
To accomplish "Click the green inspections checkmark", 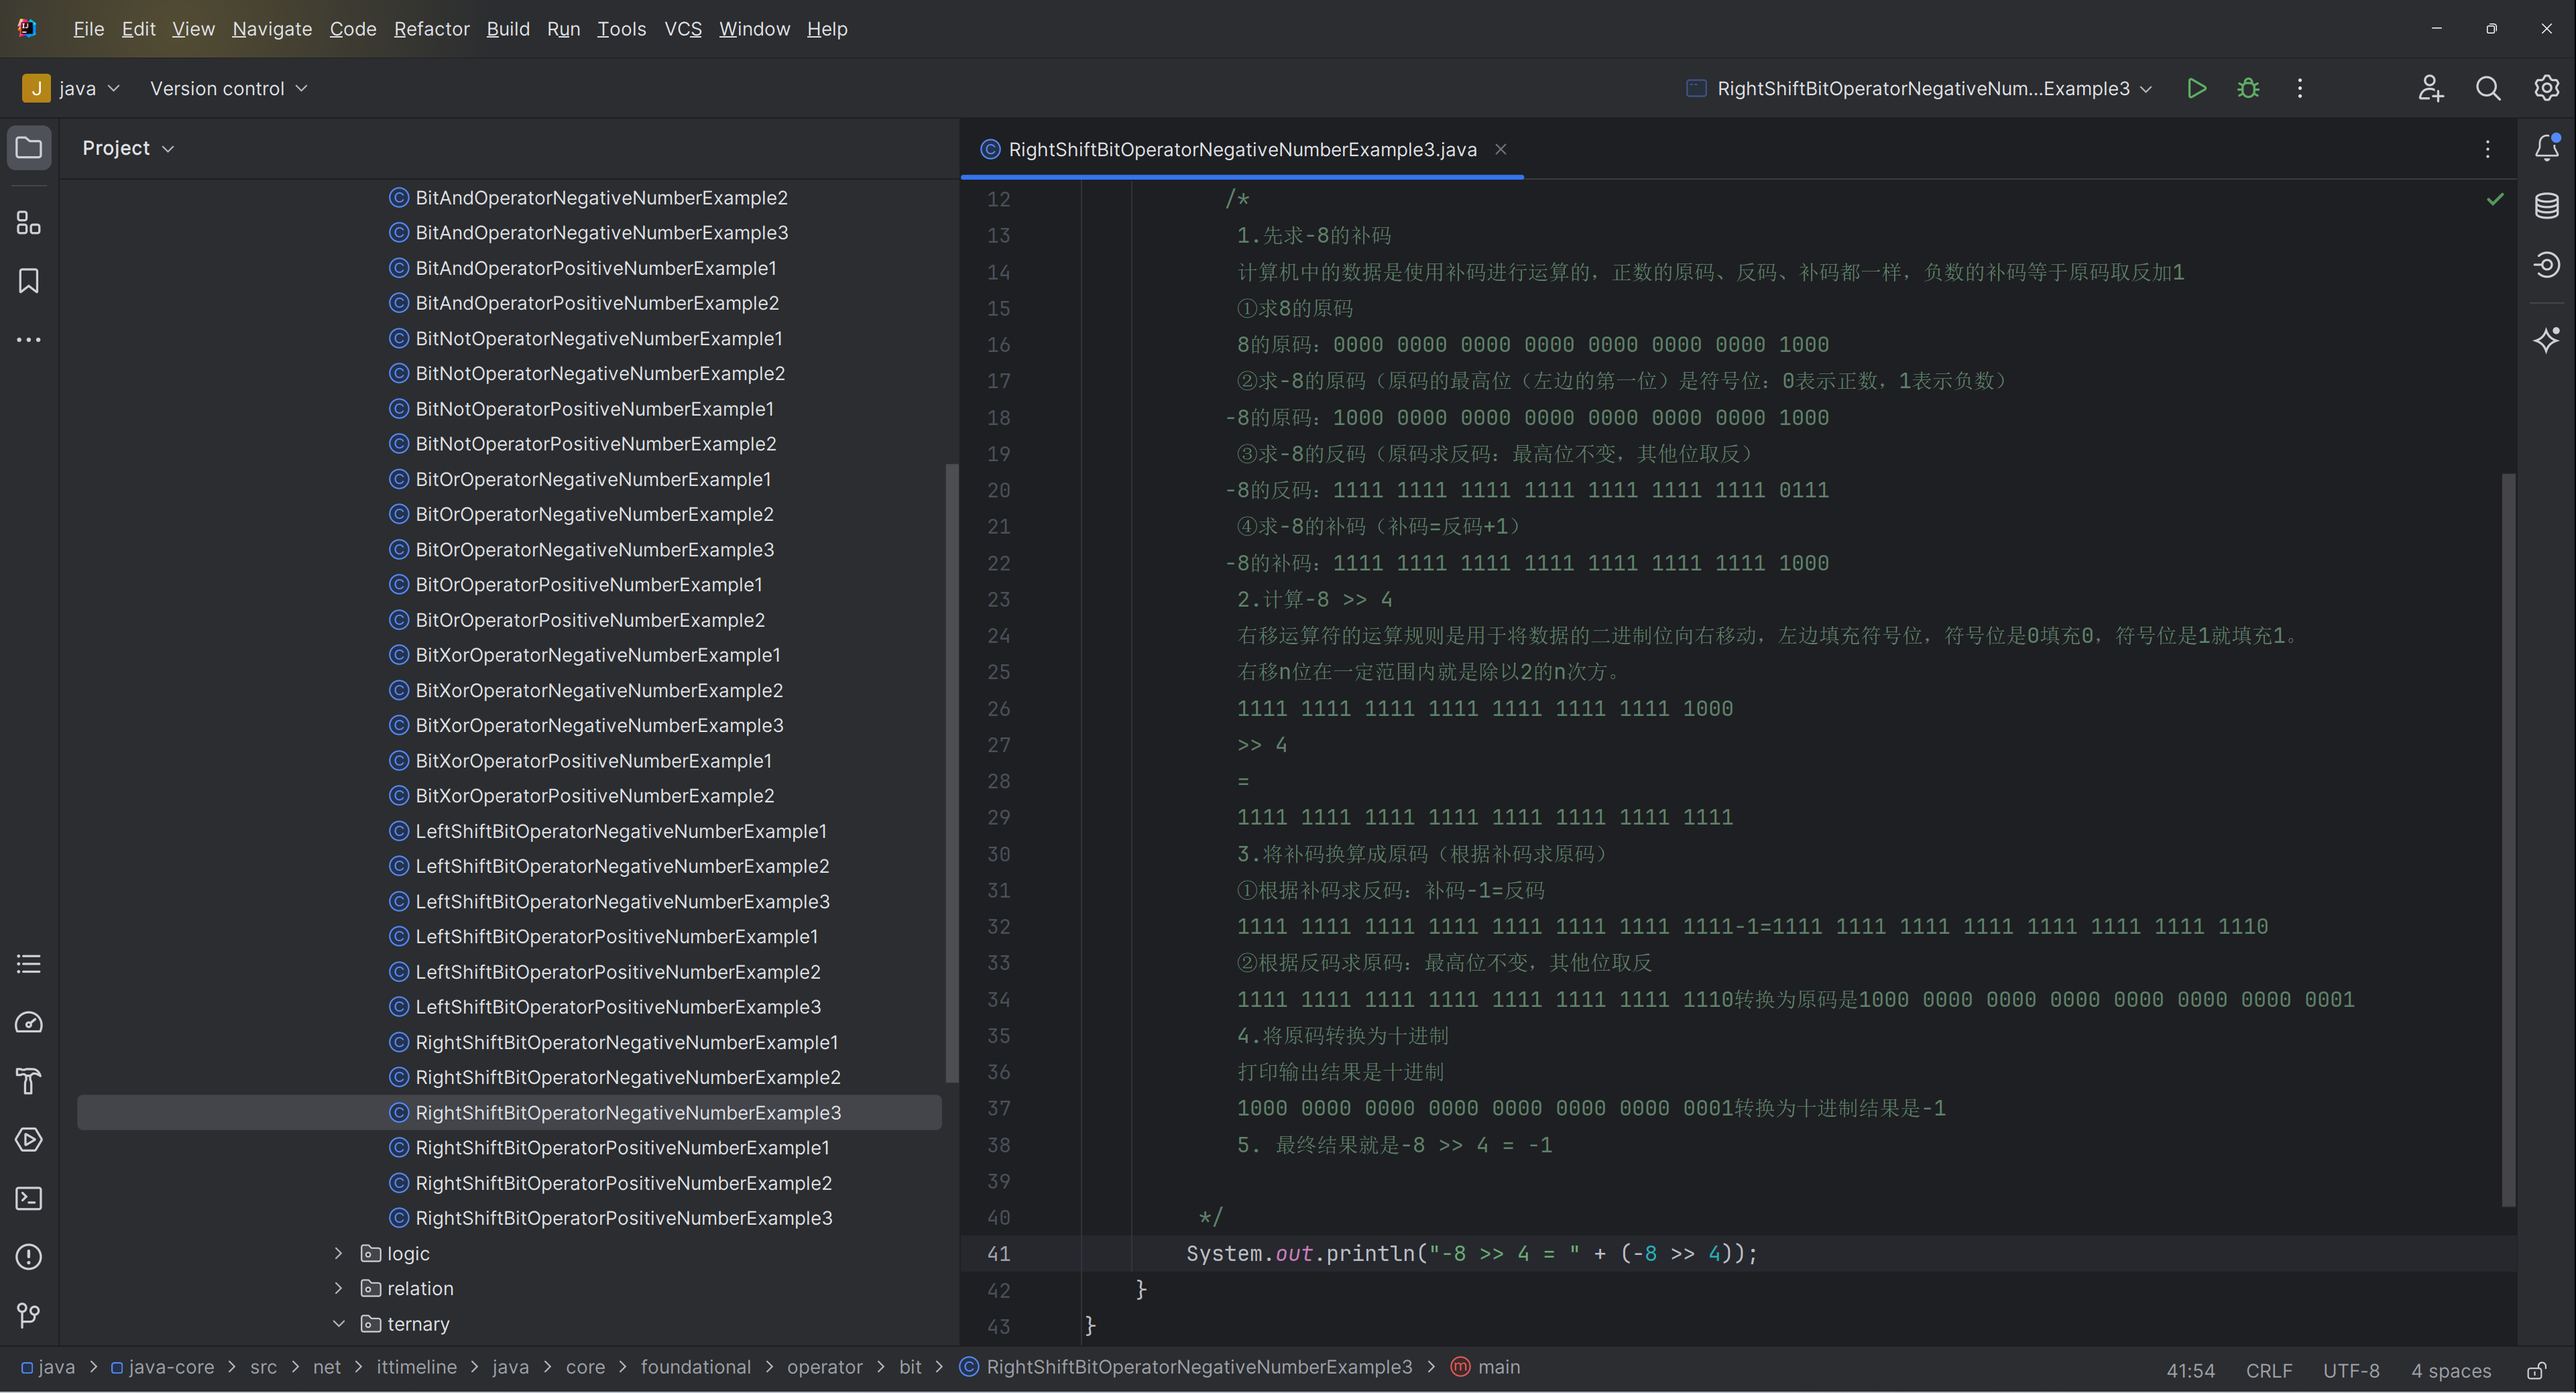I will tap(2495, 199).
